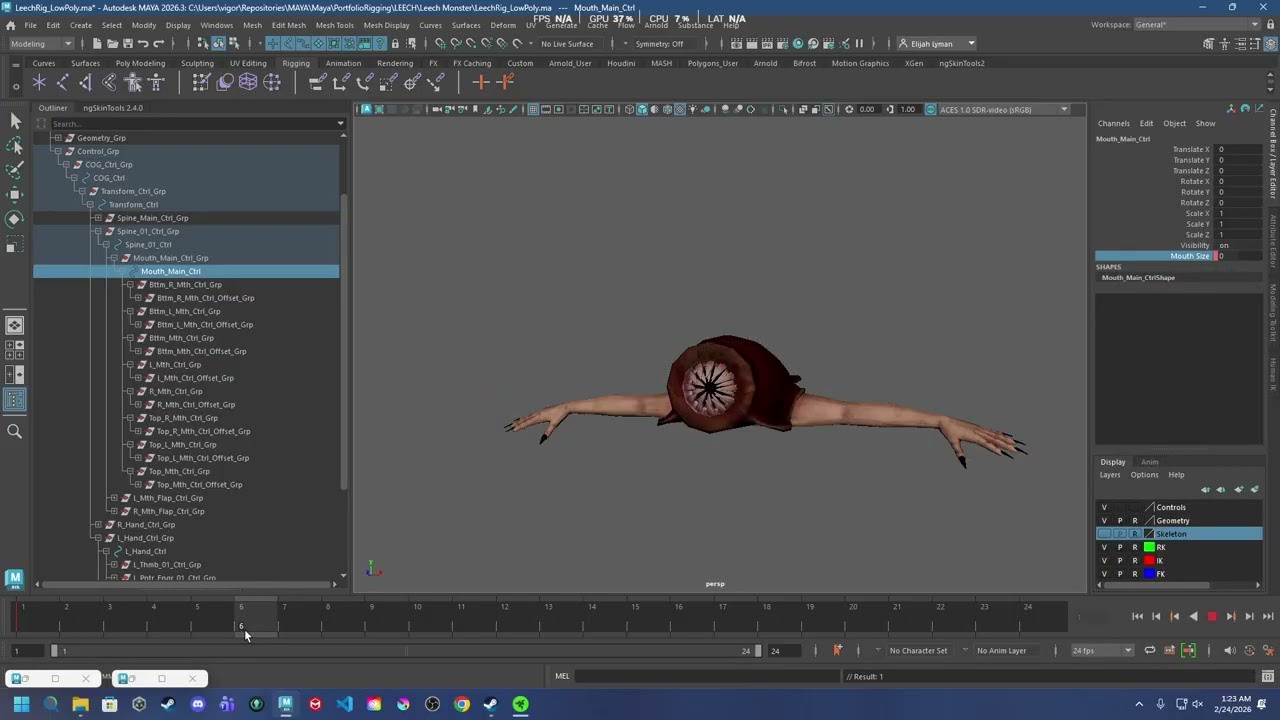Toggle visibility of Geometry layer
The image size is (1280, 720).
click(1104, 521)
